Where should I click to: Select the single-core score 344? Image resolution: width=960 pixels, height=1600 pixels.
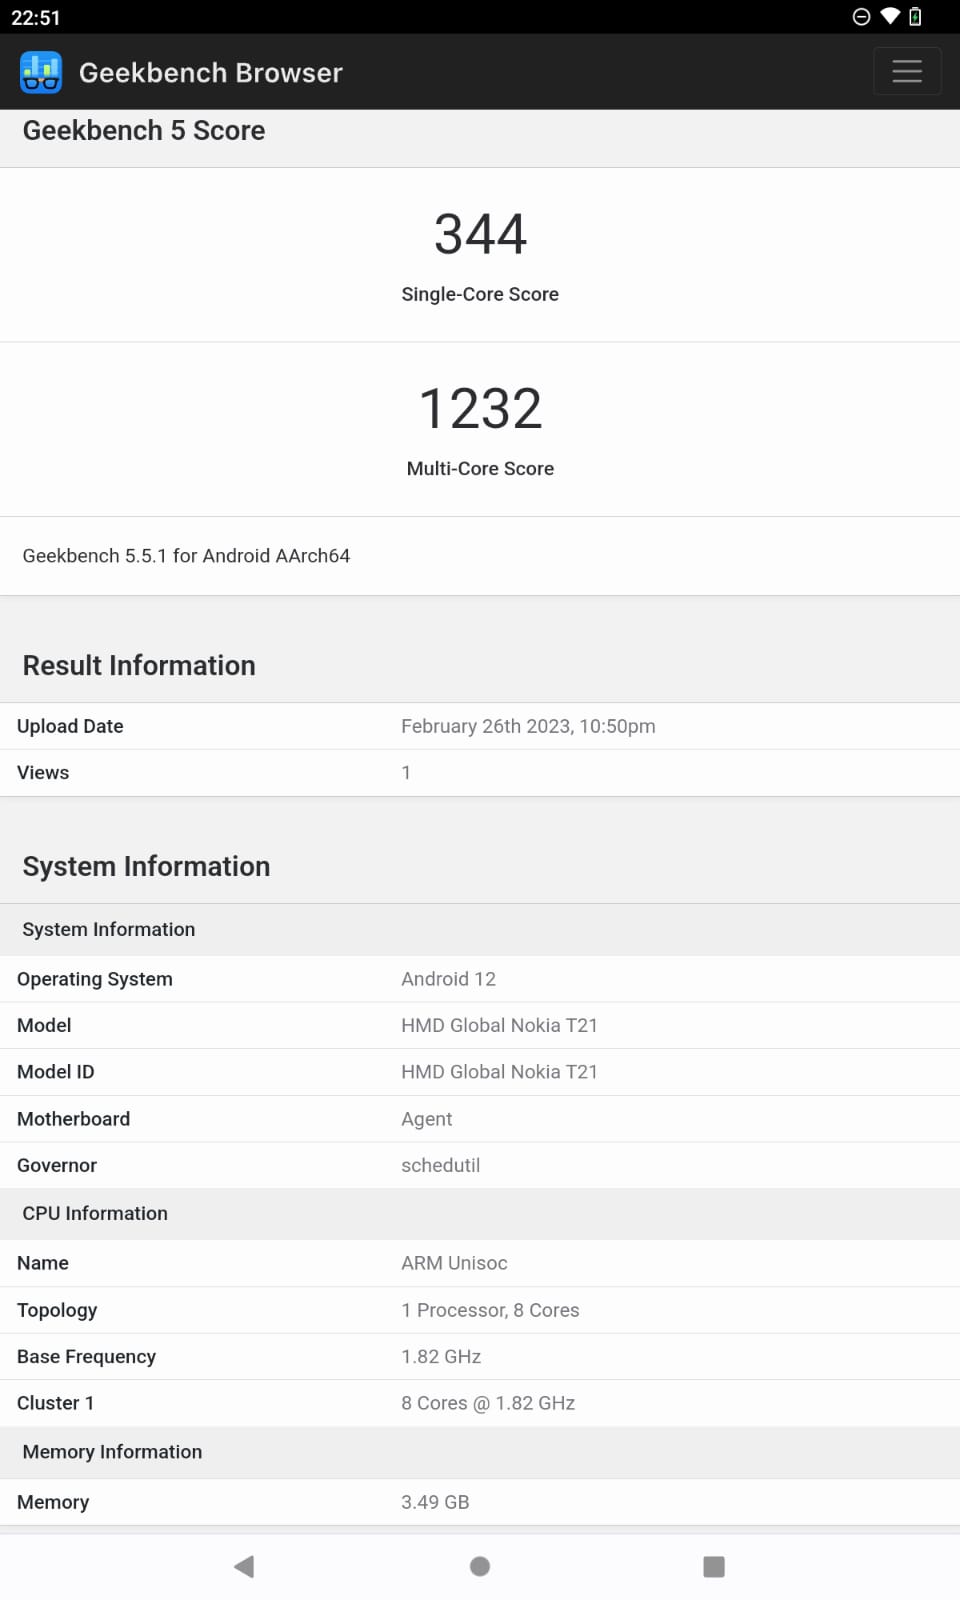pos(480,234)
